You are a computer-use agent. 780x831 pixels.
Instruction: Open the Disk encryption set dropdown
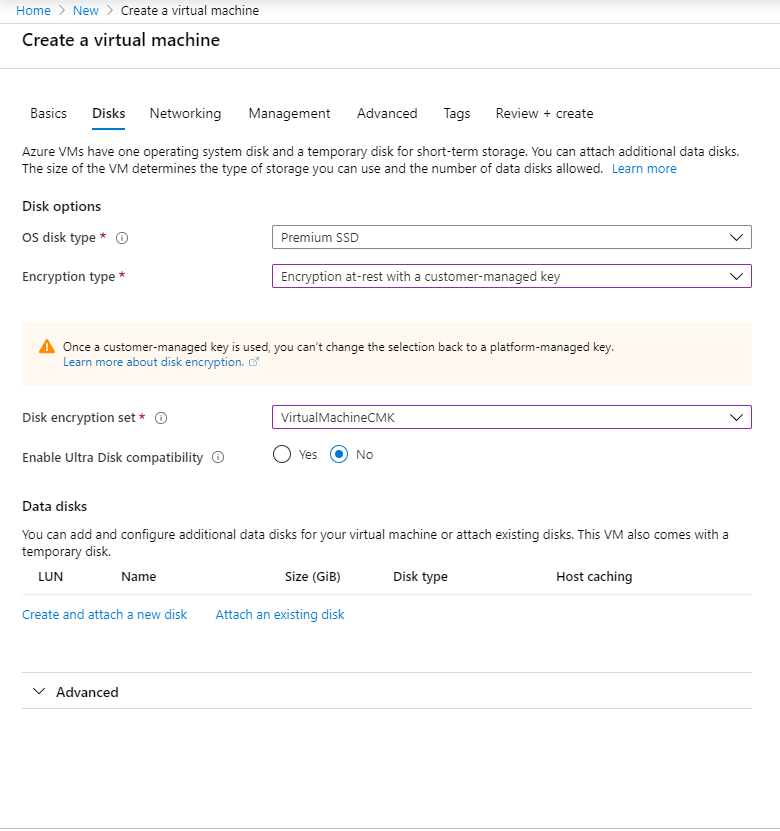point(511,417)
